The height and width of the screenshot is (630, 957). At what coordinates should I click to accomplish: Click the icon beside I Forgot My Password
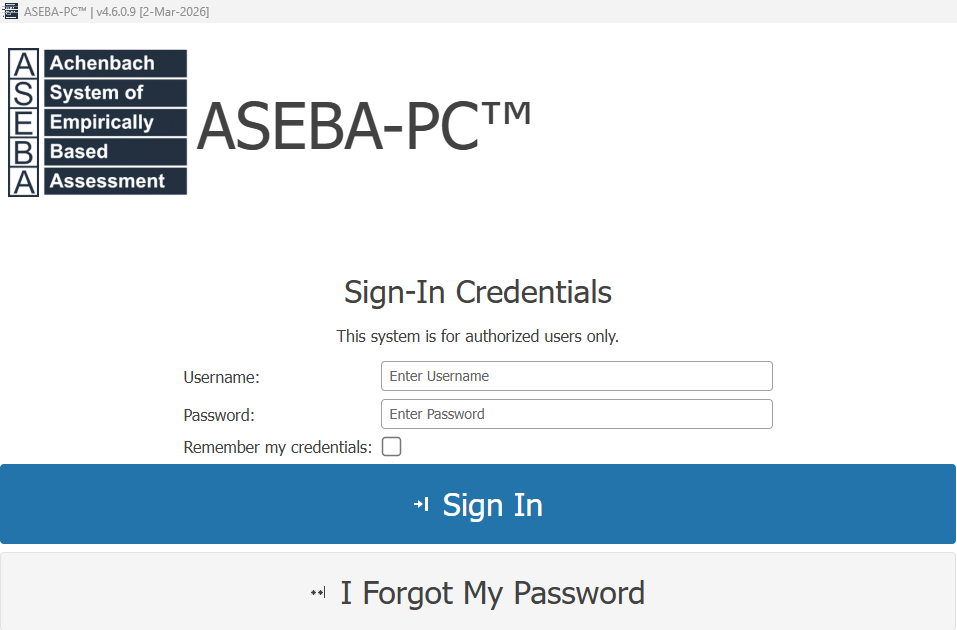pyautogui.click(x=318, y=593)
